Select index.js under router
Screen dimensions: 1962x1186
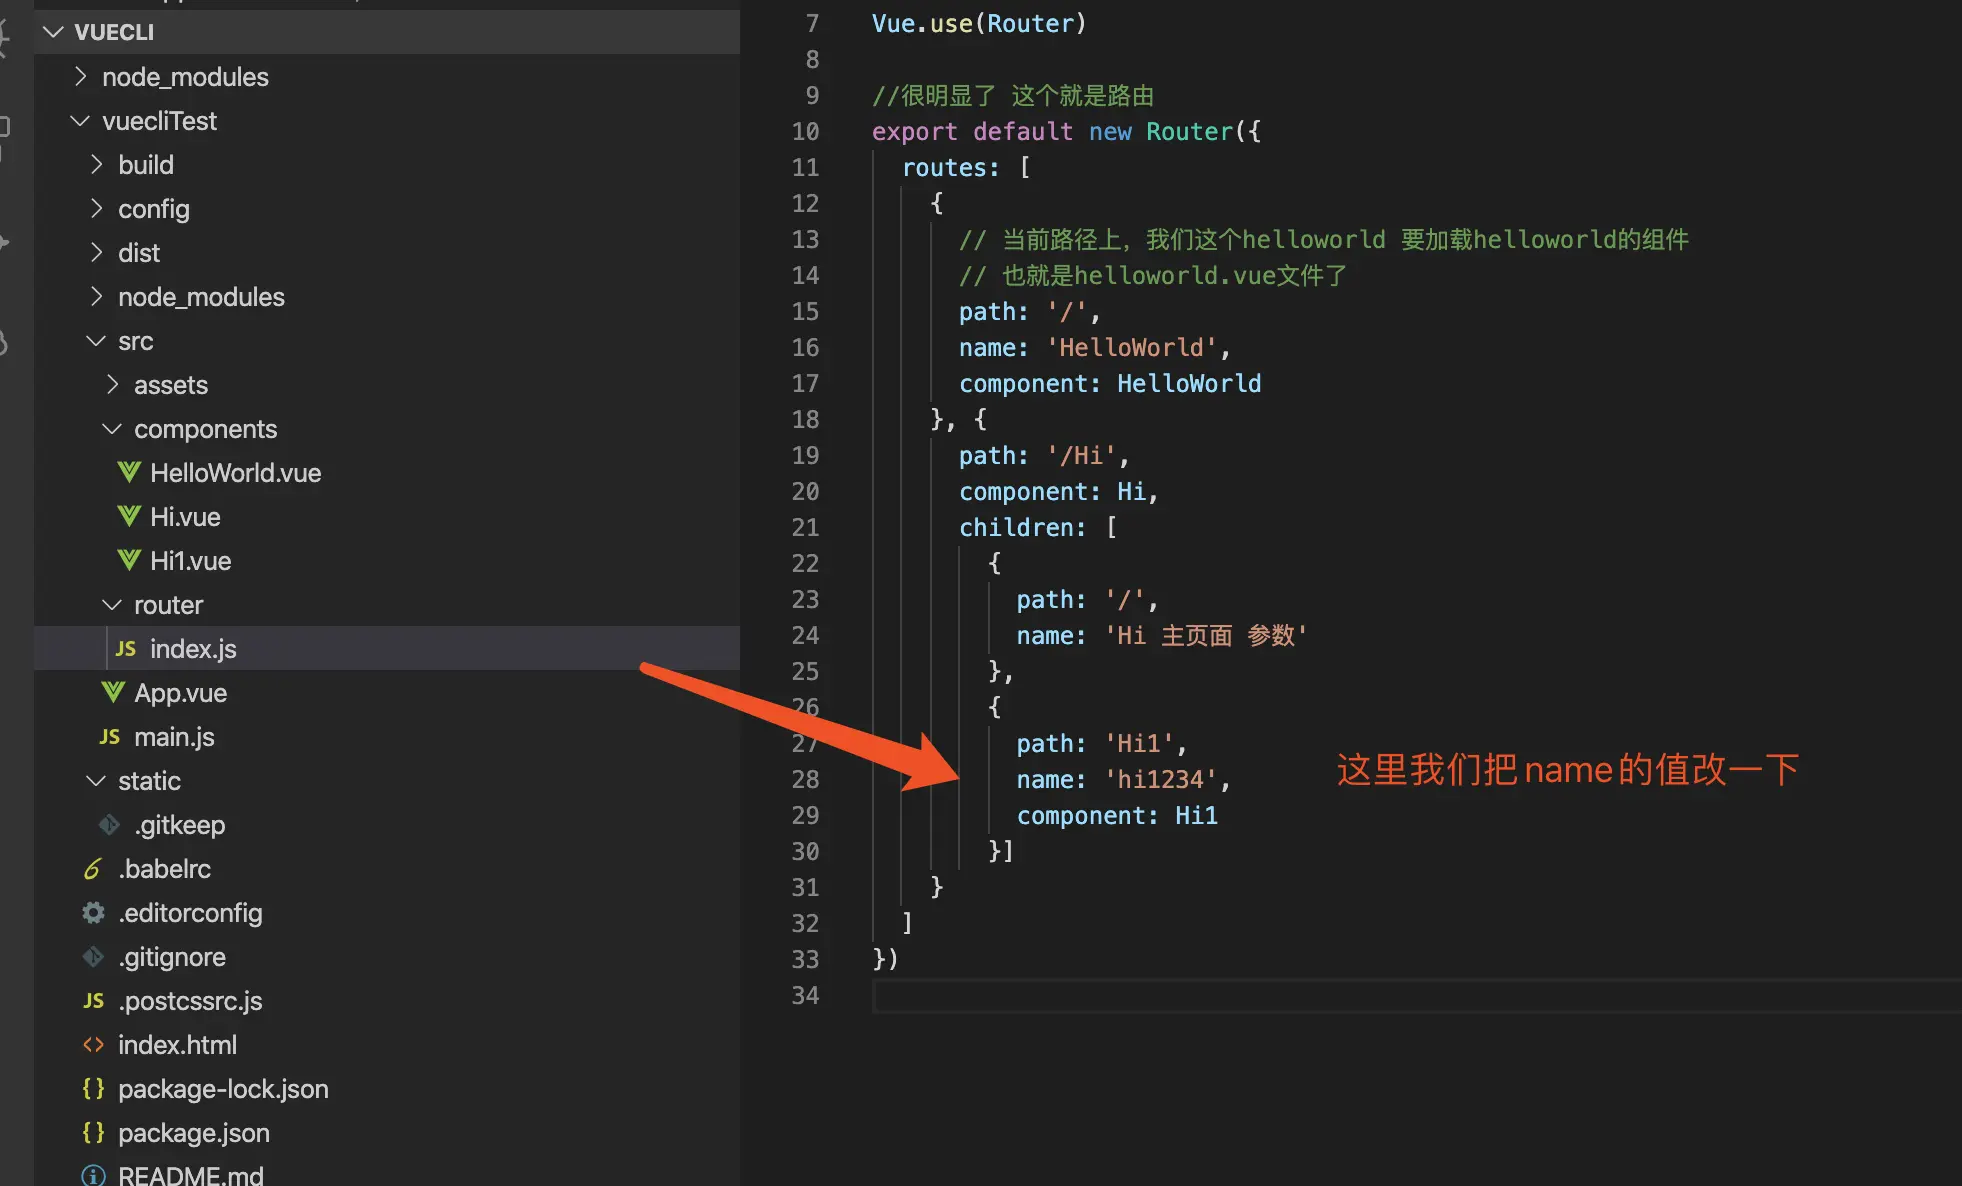click(193, 649)
